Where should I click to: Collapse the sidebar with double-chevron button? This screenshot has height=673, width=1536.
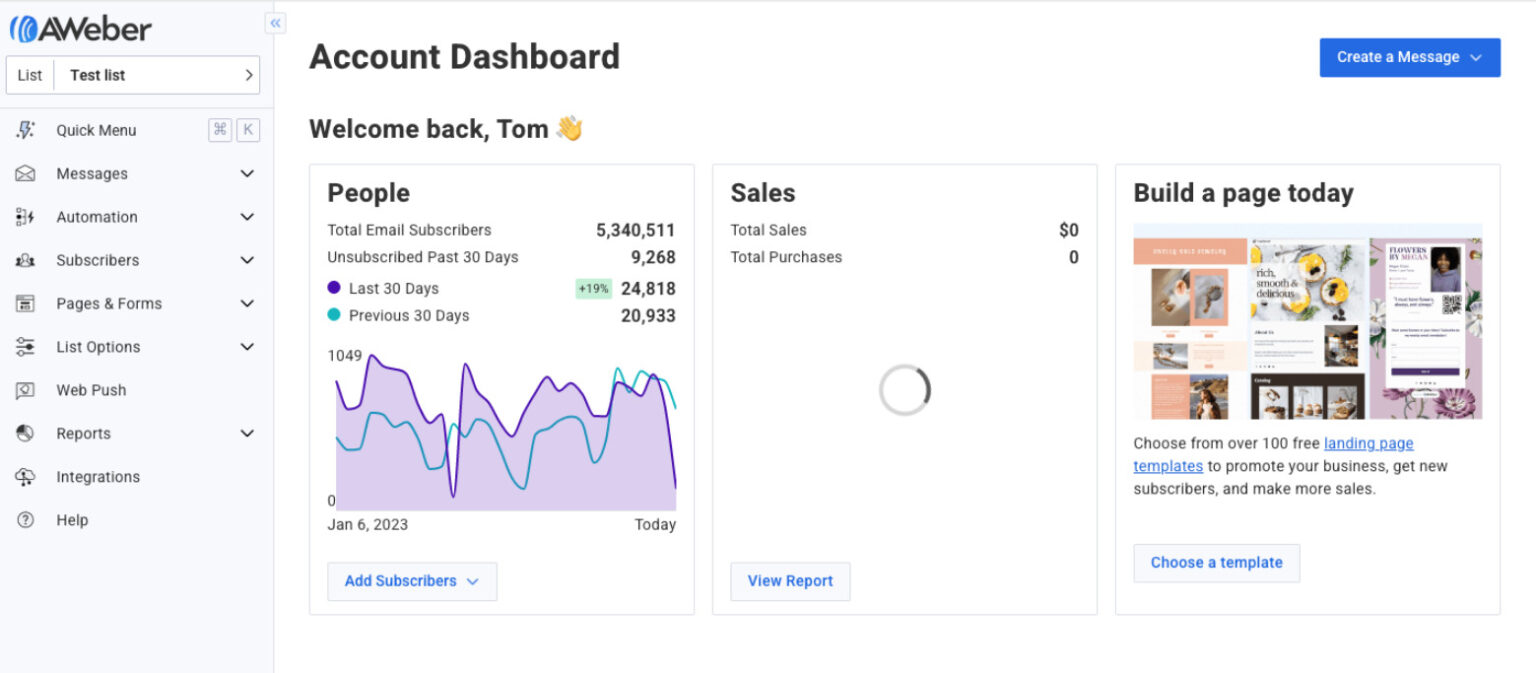click(x=275, y=23)
